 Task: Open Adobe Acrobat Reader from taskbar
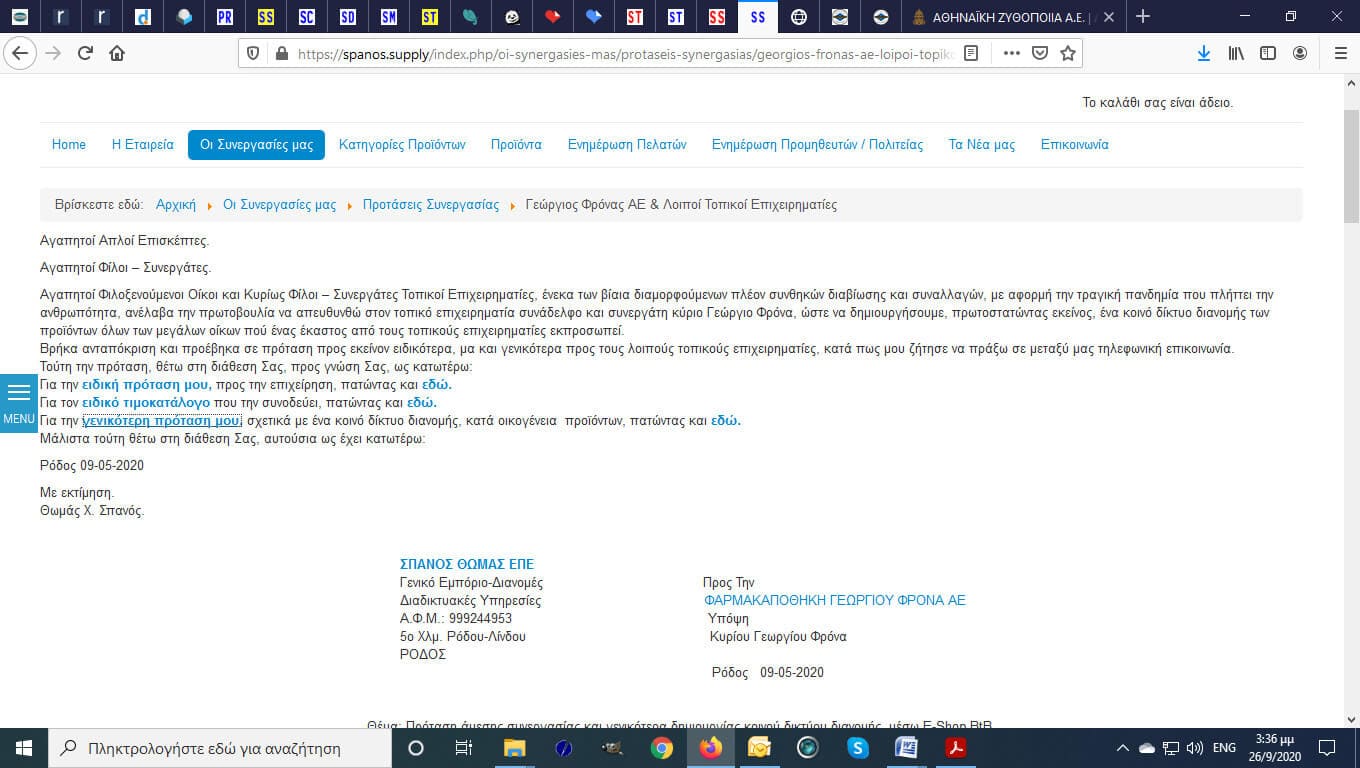coord(956,748)
